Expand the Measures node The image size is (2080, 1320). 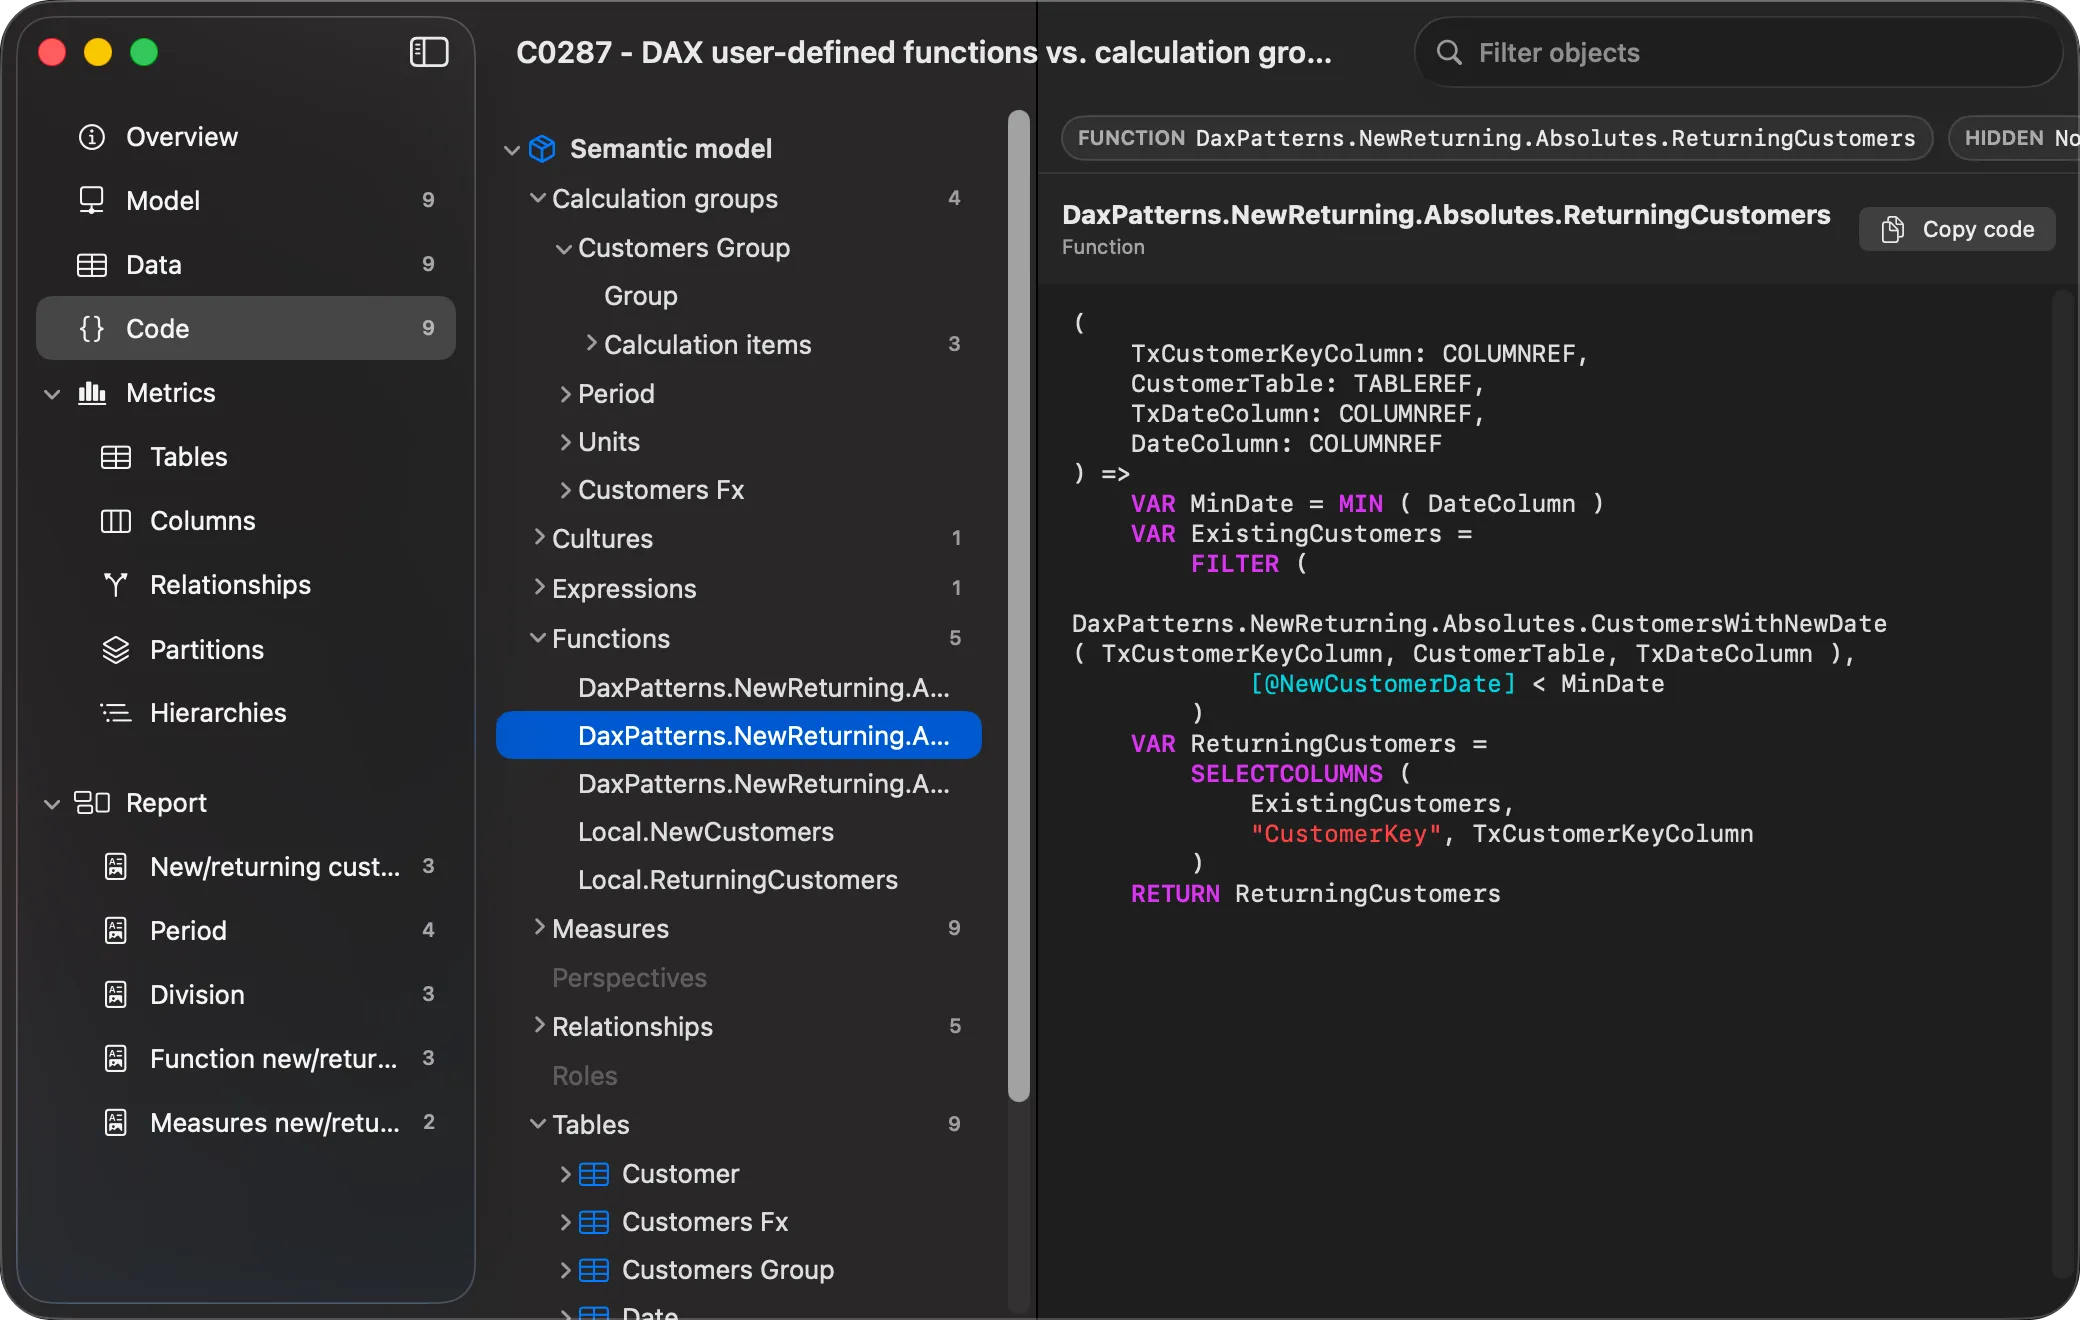pyautogui.click(x=539, y=927)
